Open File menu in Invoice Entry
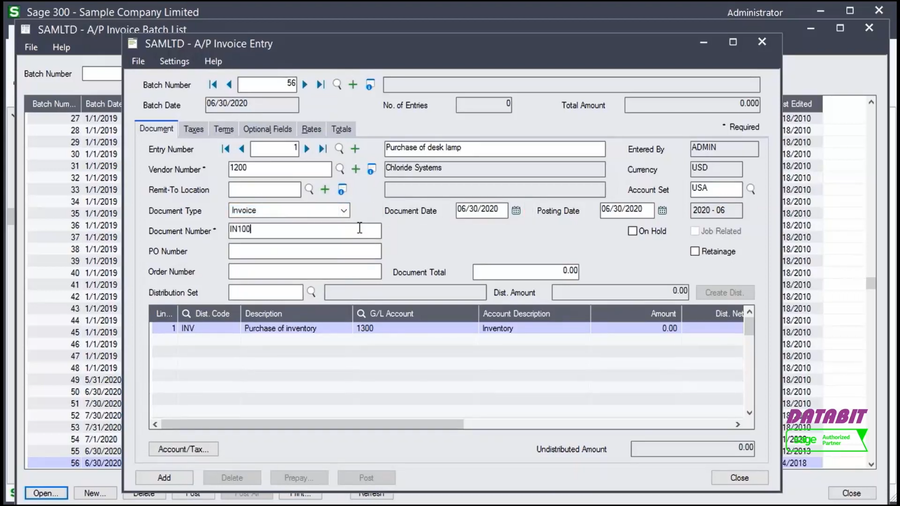 [x=138, y=61]
